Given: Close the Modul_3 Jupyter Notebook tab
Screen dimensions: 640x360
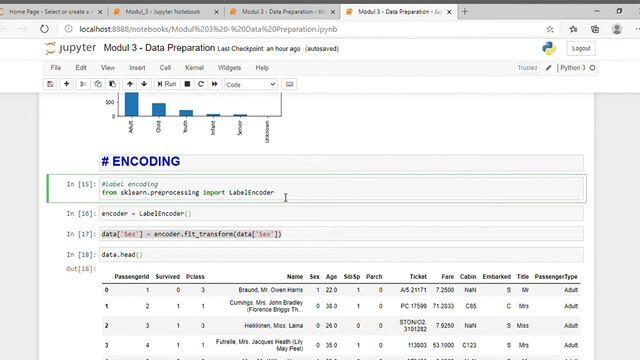Looking at the screenshot, I should point(217,12).
